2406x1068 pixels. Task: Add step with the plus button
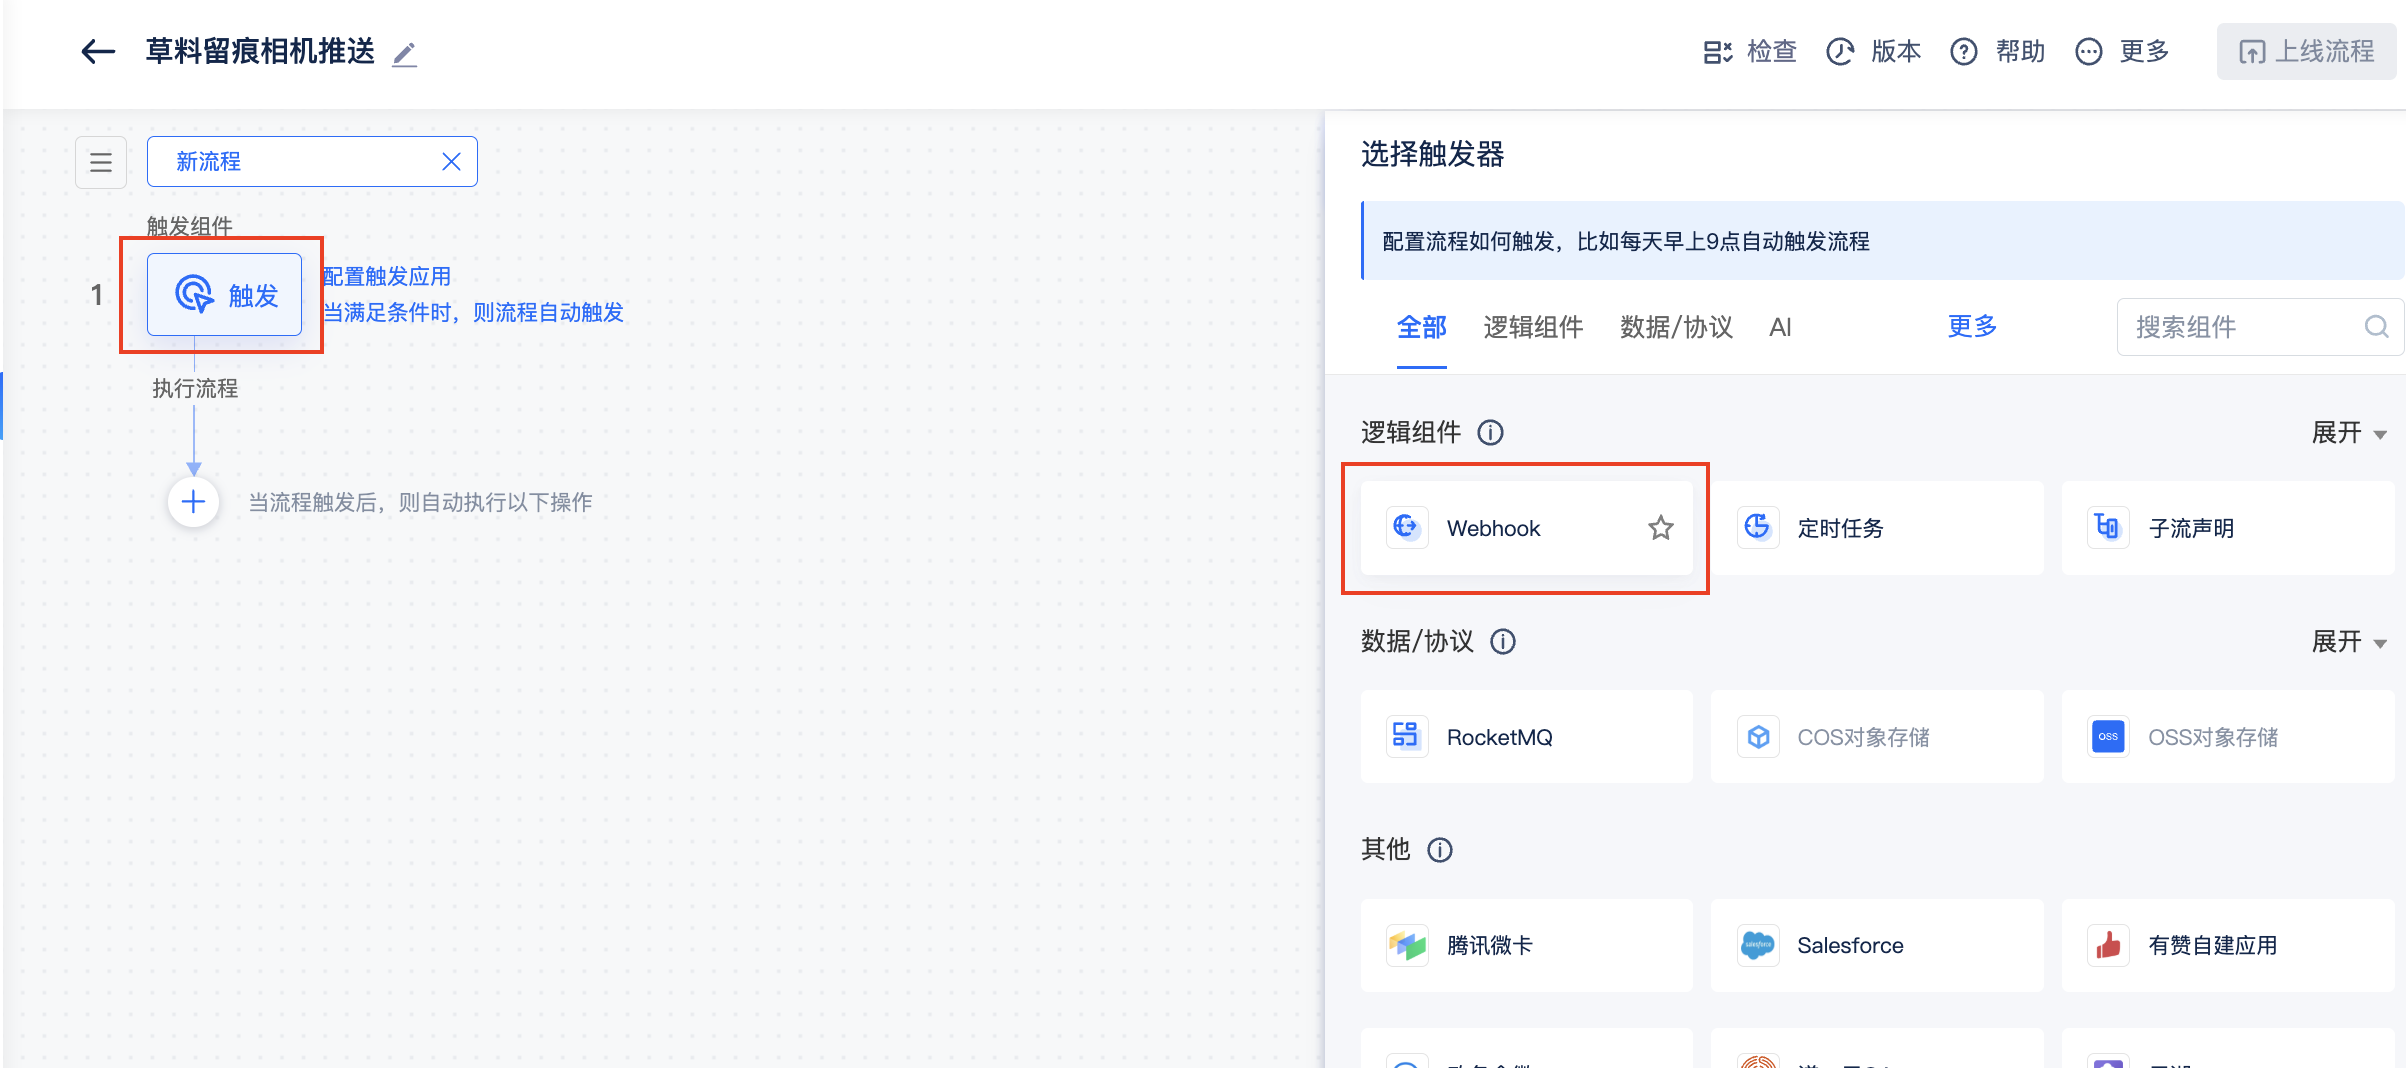click(194, 502)
